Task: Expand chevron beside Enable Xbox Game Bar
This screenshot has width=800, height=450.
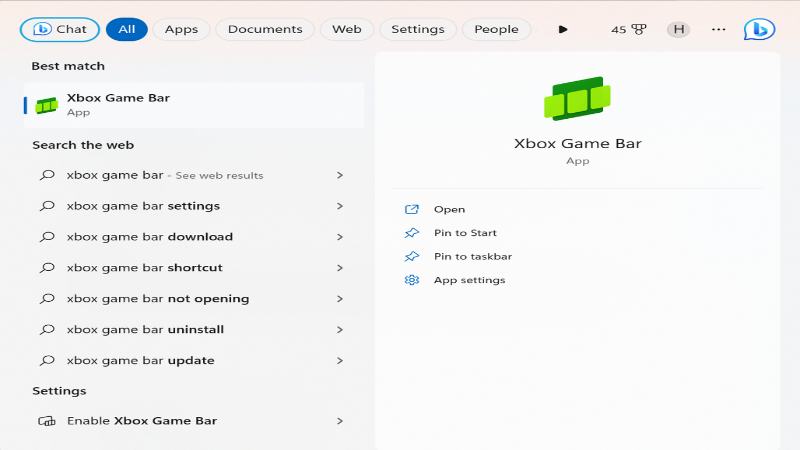Action: (x=340, y=421)
